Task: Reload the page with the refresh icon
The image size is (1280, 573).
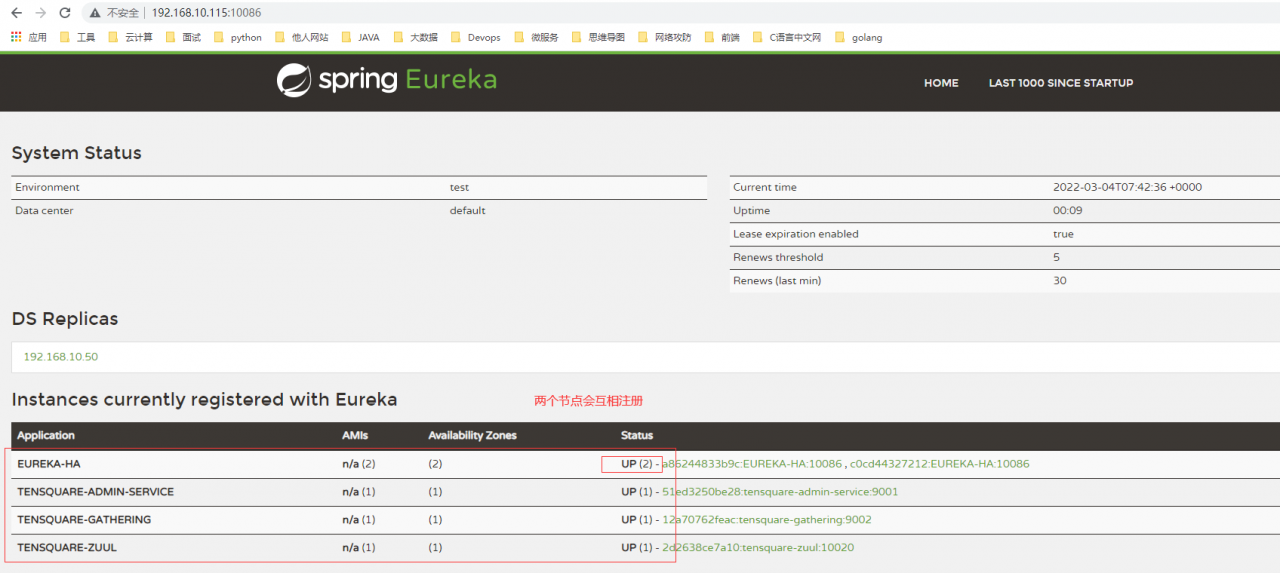Action: click(65, 13)
